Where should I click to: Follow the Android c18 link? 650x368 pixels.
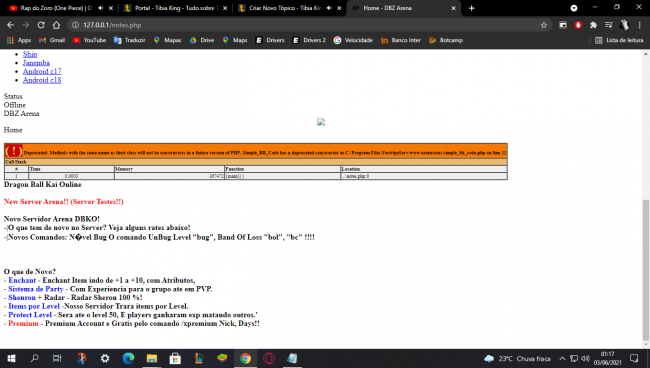pos(42,80)
